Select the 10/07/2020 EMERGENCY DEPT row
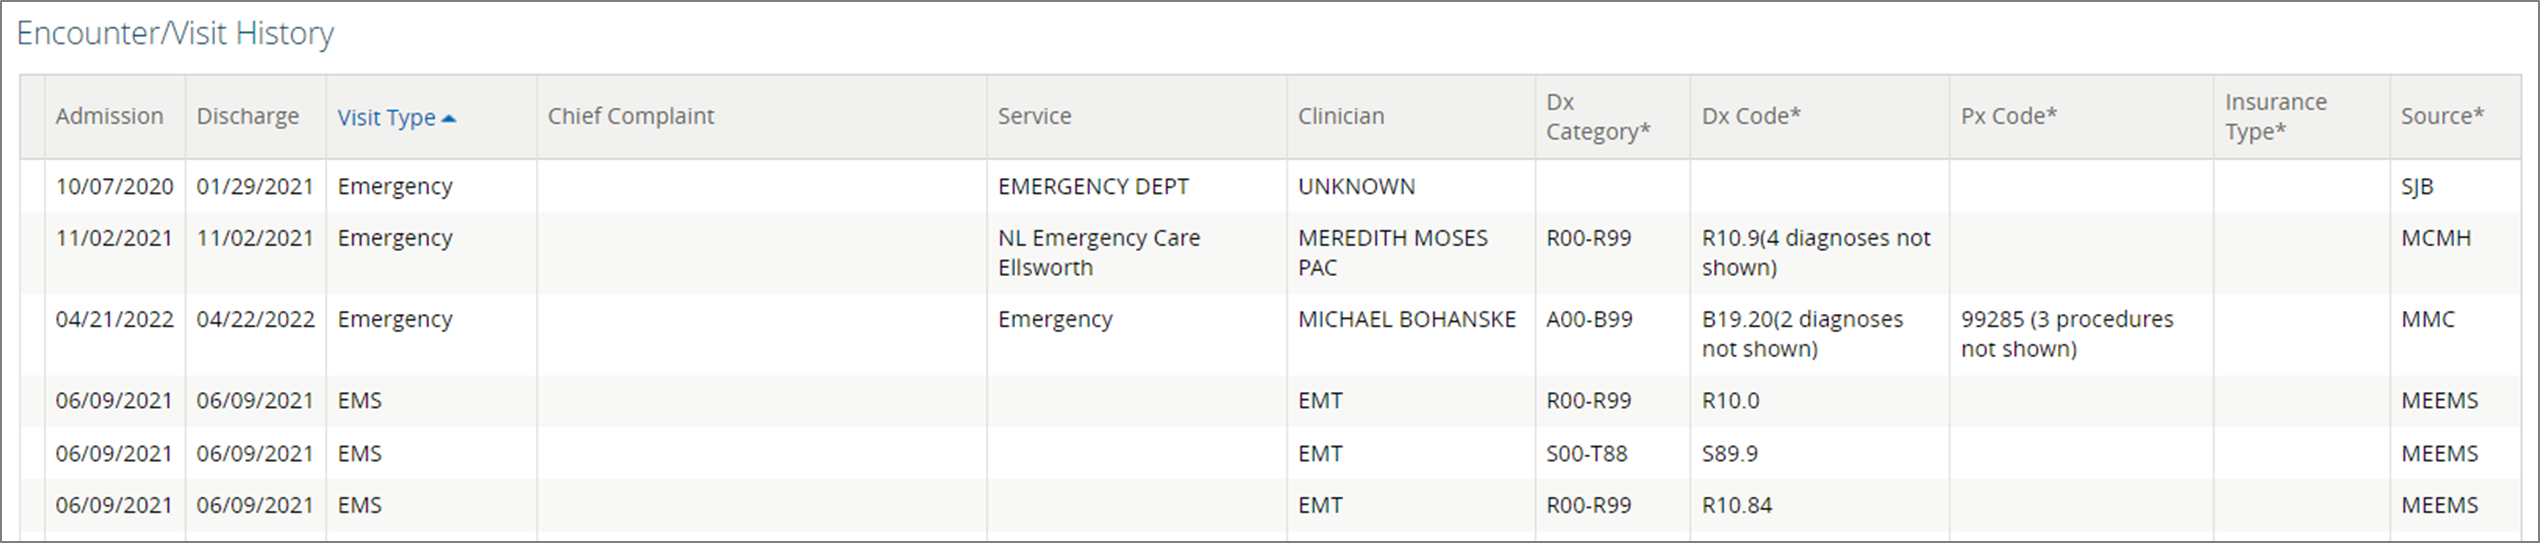Screen dimensions: 2540x543 [x=1092, y=186]
